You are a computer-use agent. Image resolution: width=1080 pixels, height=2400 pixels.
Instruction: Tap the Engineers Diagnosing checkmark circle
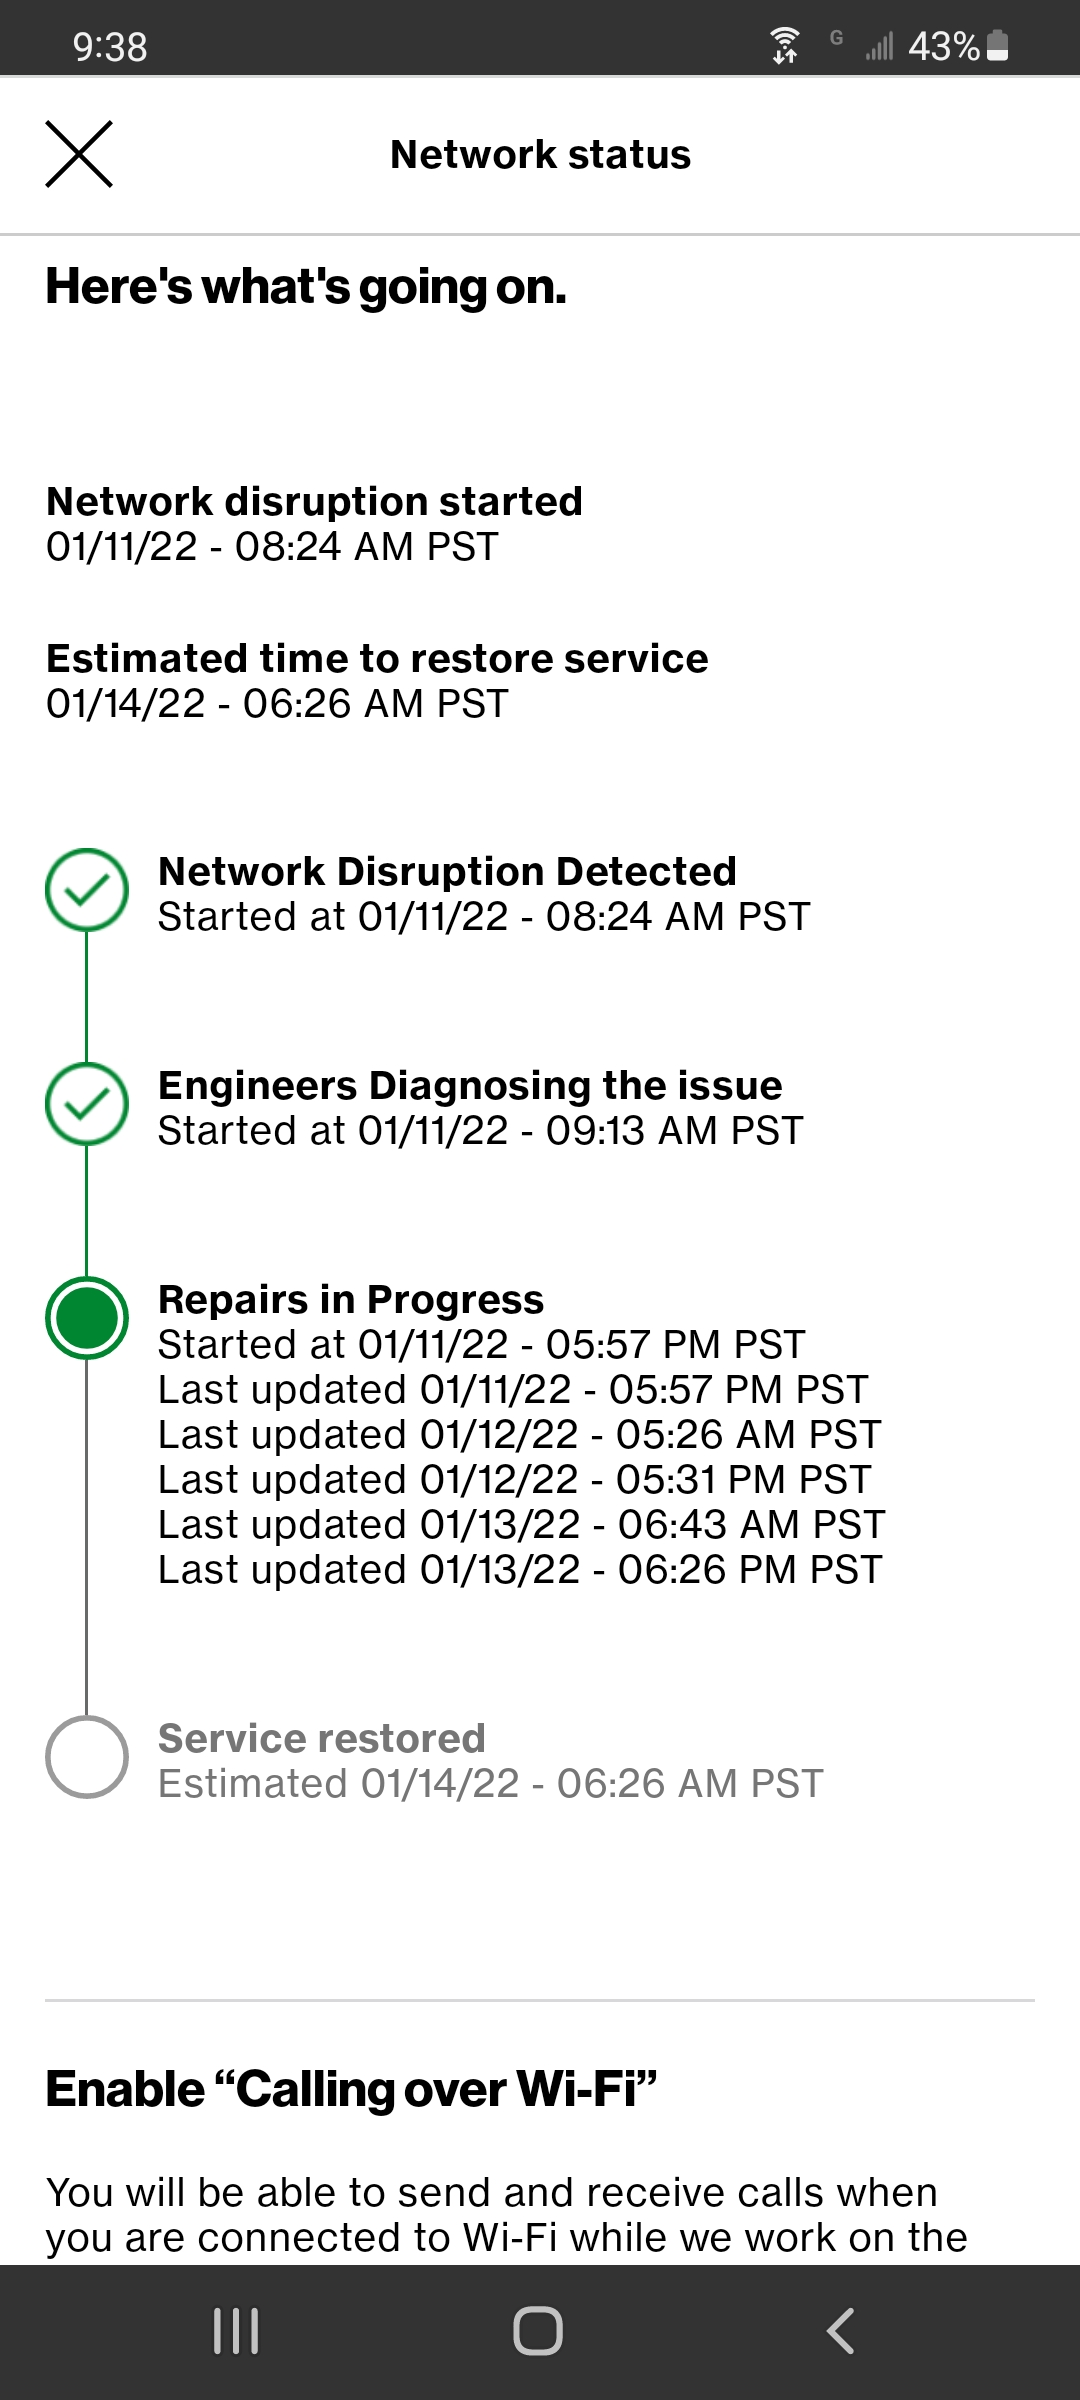(88, 1103)
